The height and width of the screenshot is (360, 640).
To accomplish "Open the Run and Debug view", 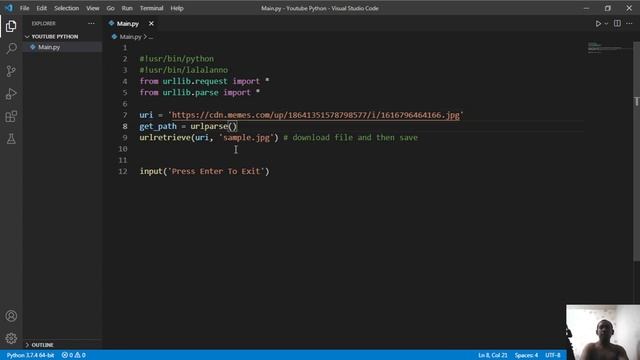I will click(11, 94).
